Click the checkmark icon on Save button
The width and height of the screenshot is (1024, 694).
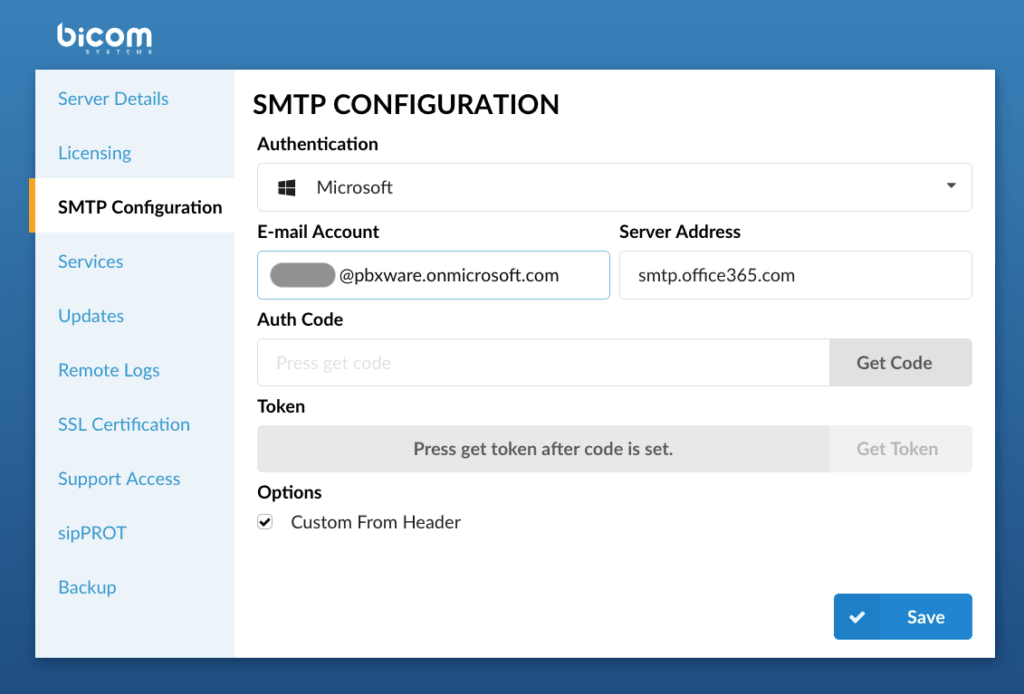[x=857, y=617]
